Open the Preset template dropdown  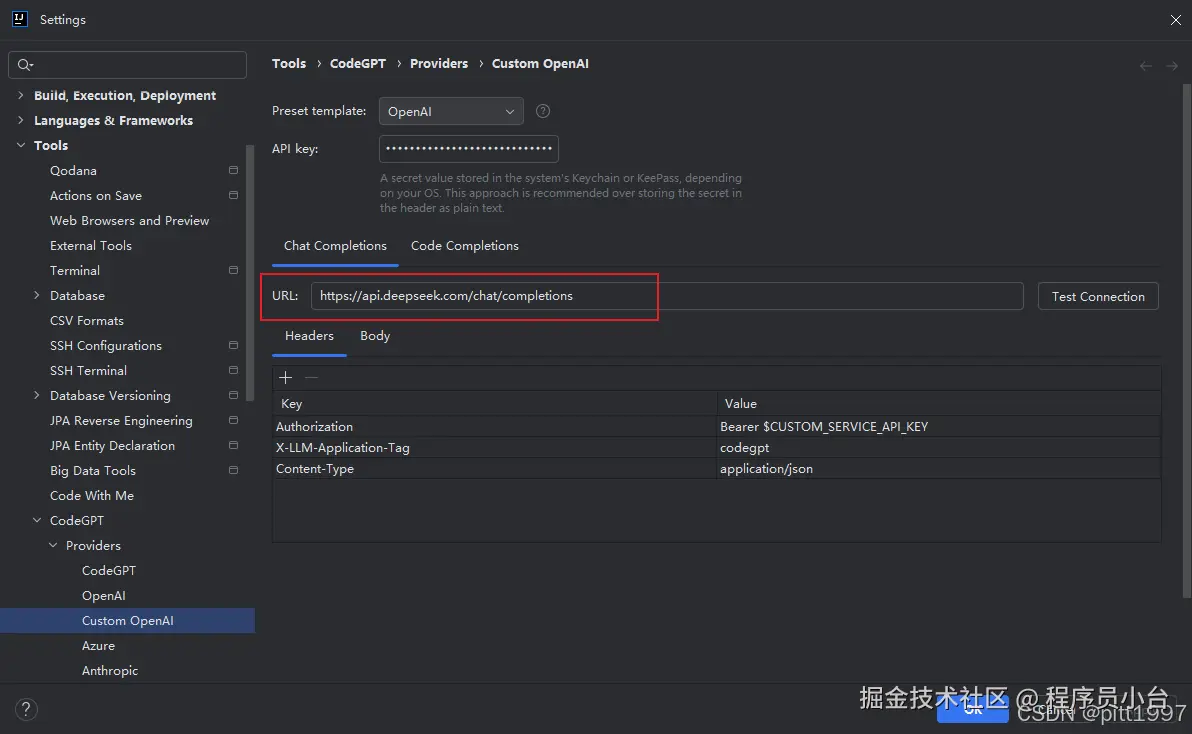coord(451,112)
